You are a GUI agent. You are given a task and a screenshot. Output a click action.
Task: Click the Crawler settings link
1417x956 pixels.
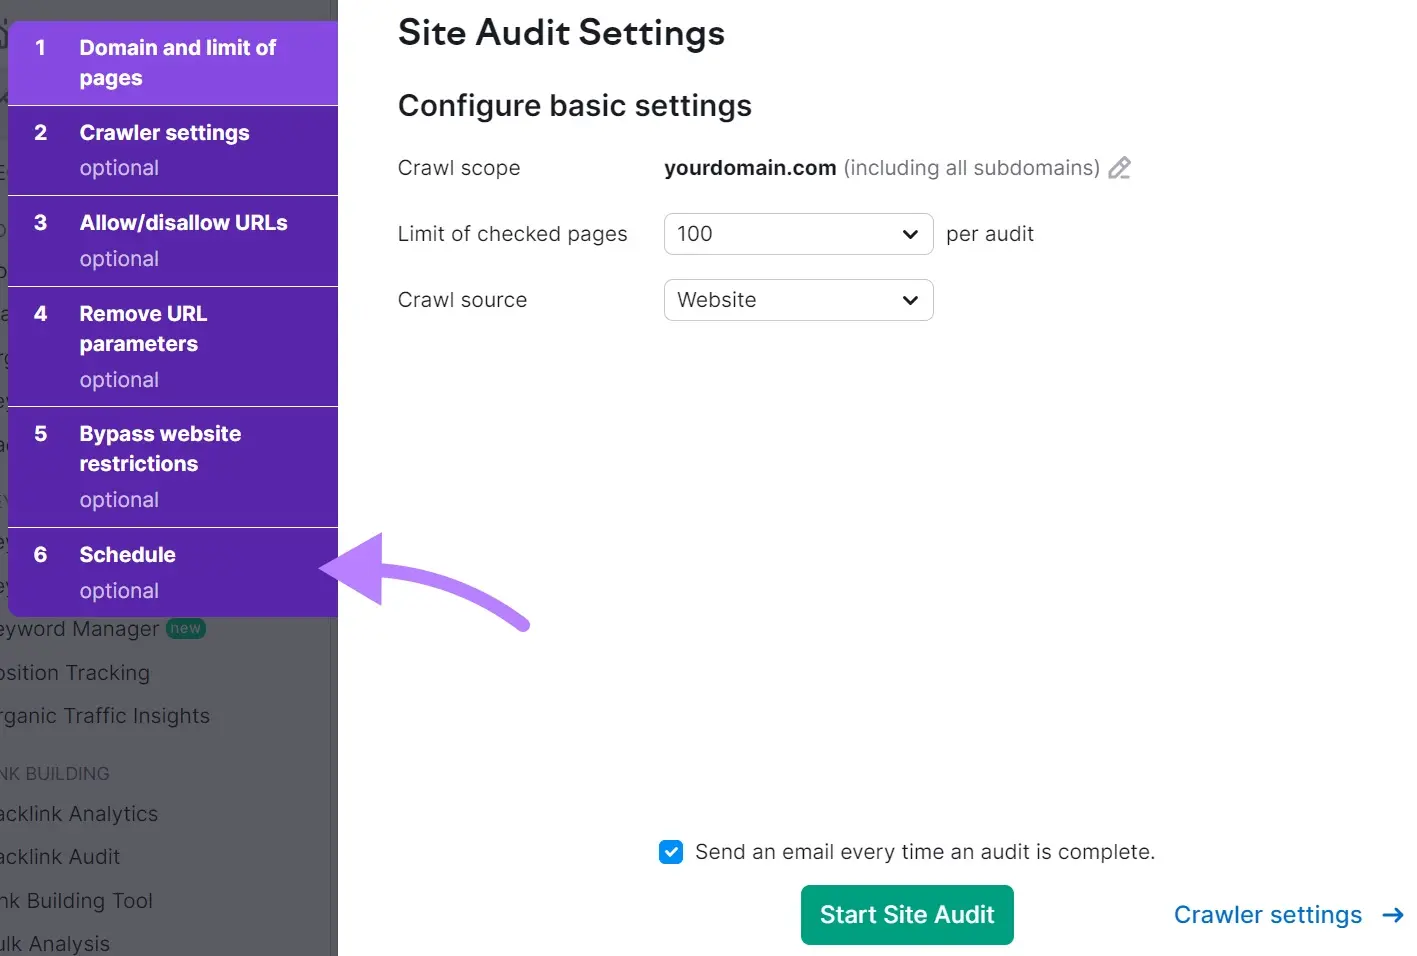[x=1267, y=915]
